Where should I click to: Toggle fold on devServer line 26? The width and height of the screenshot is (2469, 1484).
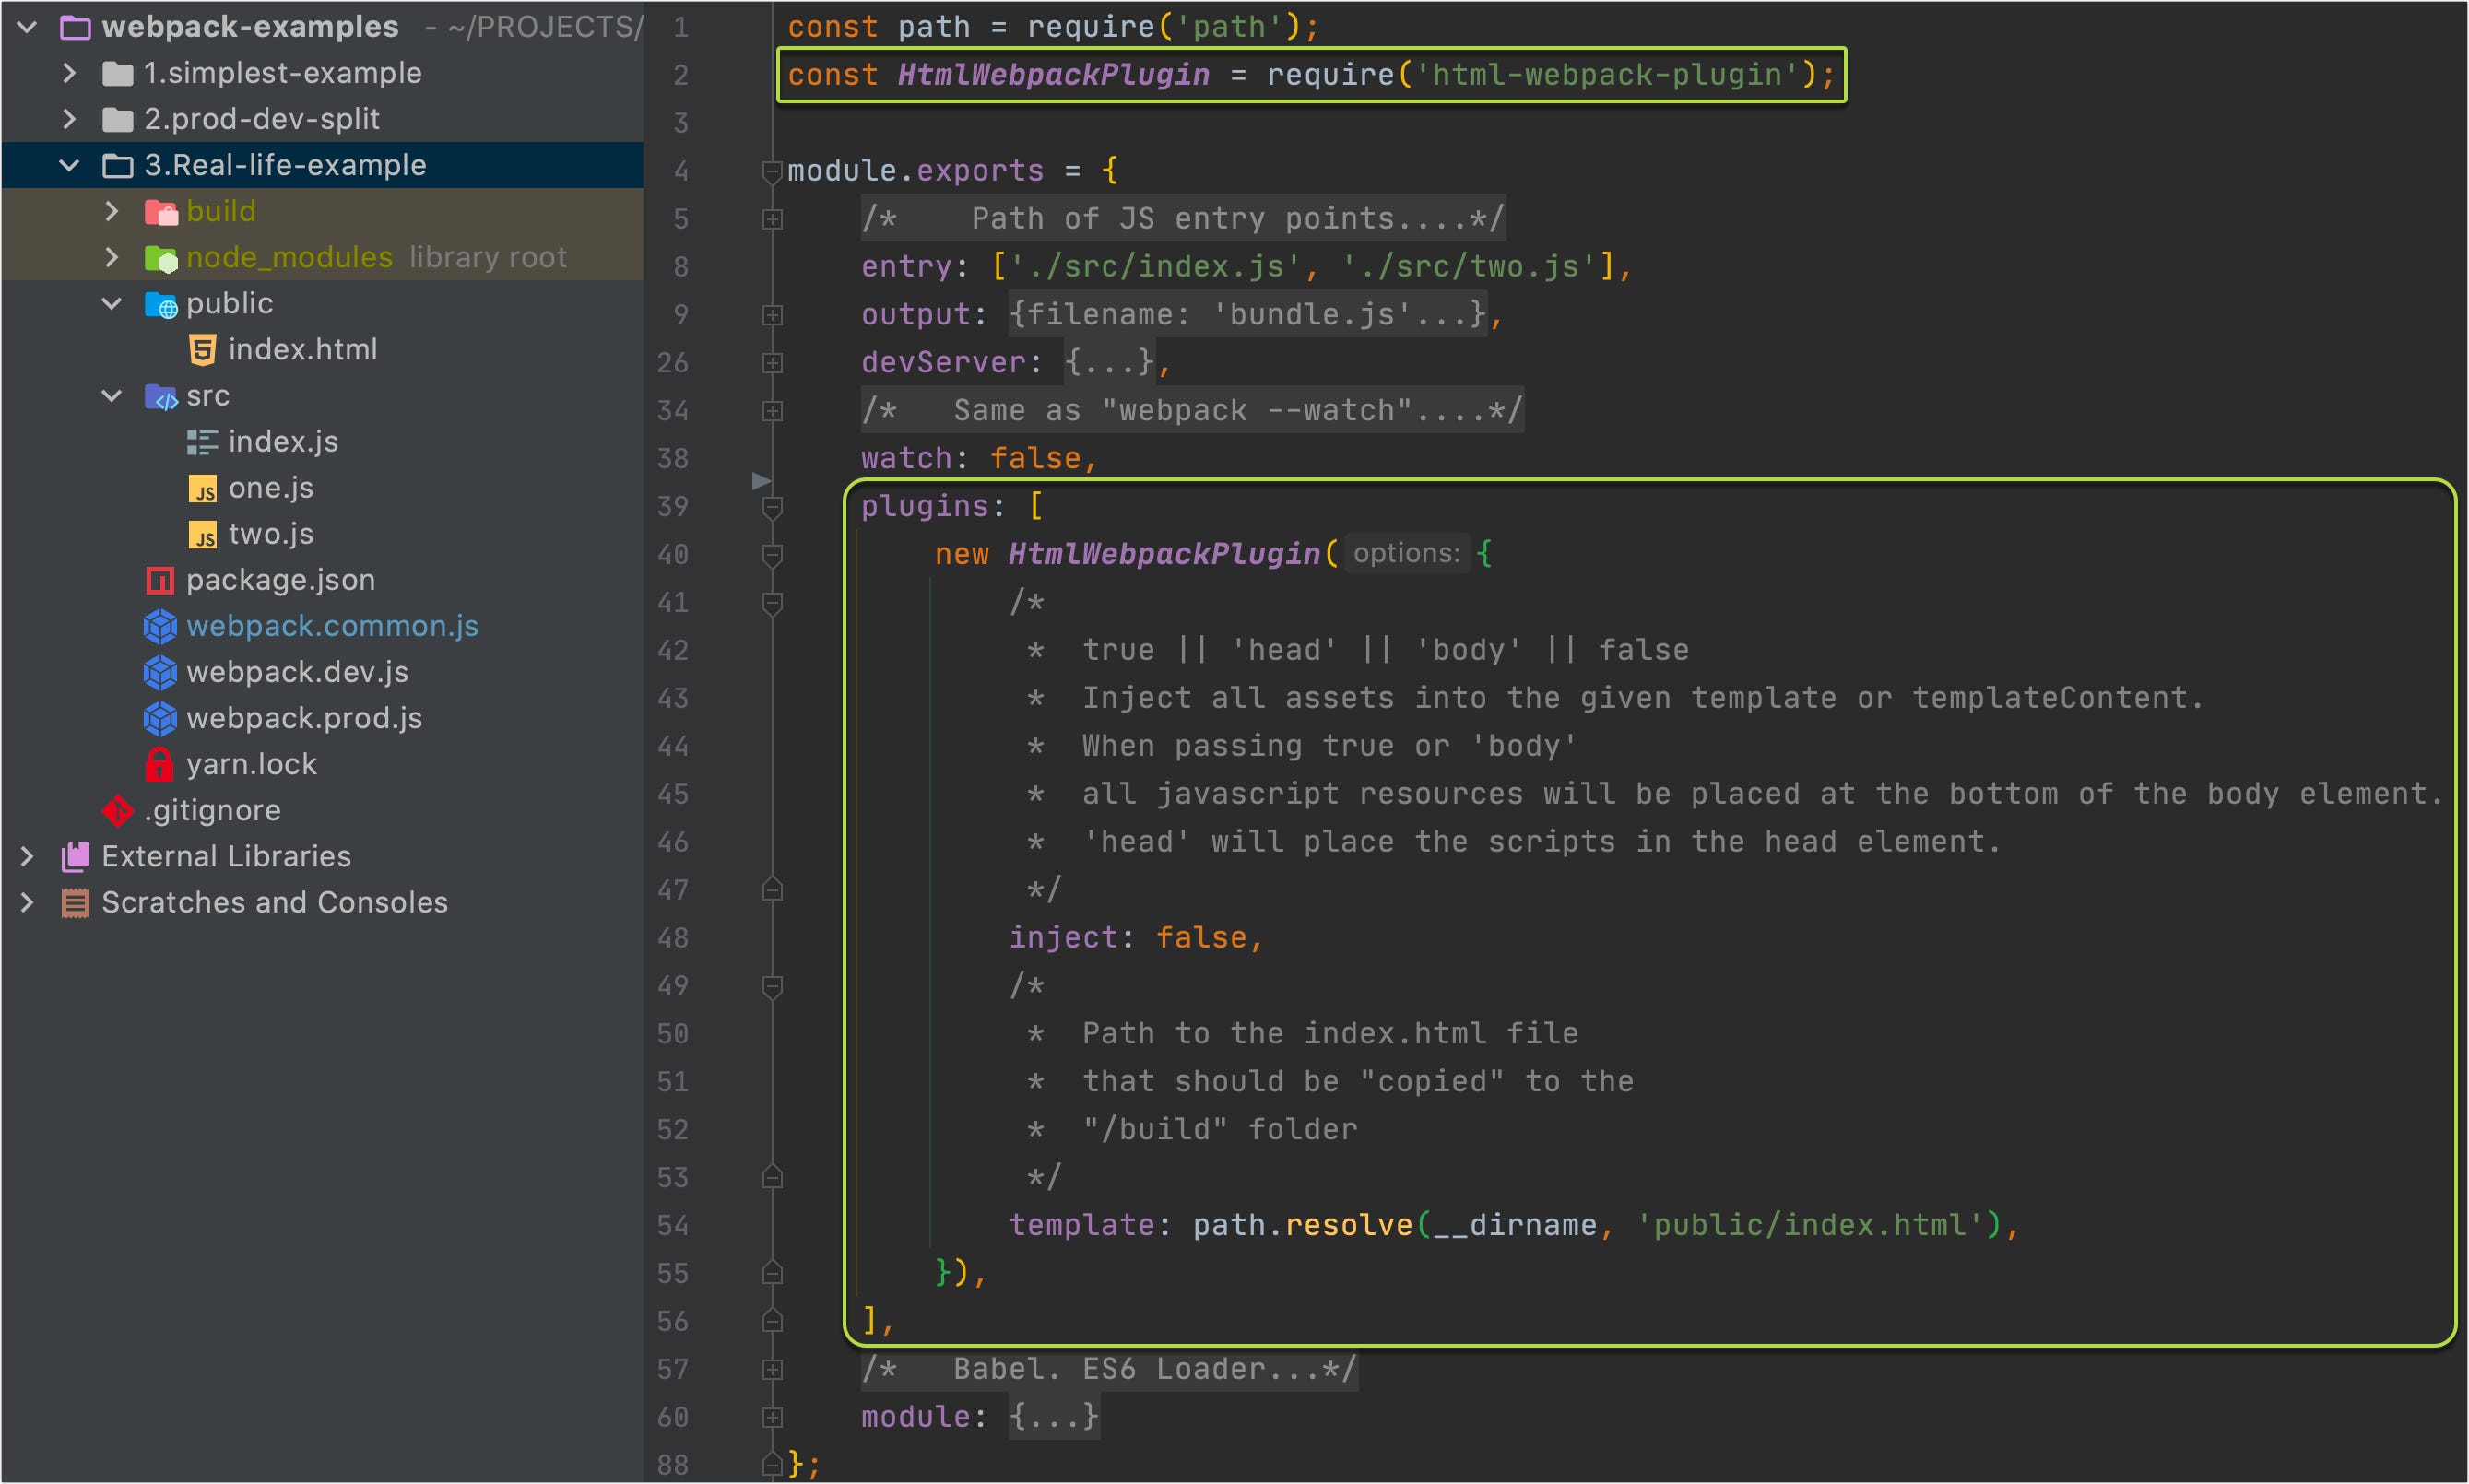point(772,363)
